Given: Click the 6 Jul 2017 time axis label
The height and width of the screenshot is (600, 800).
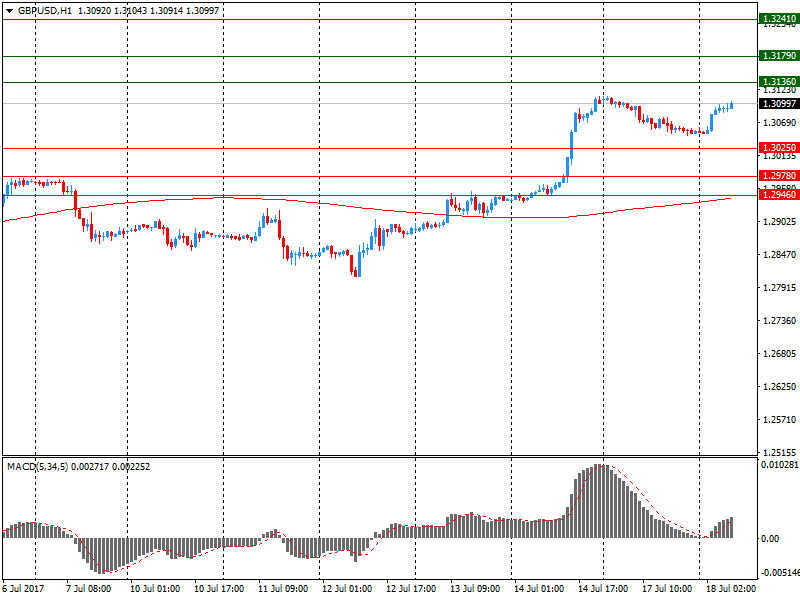Looking at the screenshot, I should coord(23,589).
